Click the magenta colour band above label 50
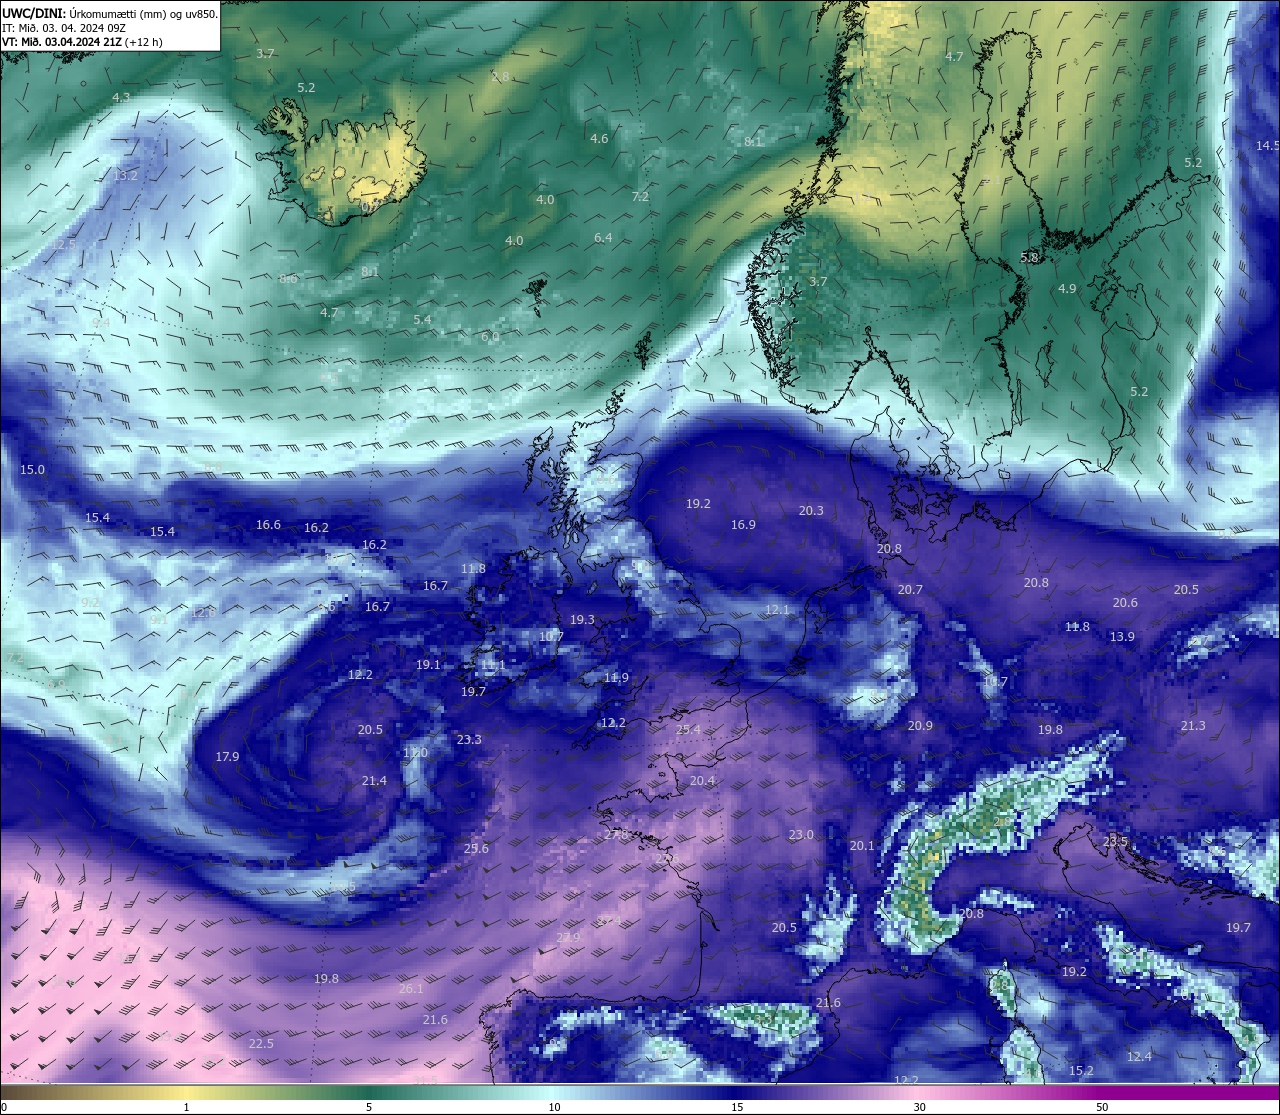Screen dimensions: 1280x1115 click(1102, 1092)
